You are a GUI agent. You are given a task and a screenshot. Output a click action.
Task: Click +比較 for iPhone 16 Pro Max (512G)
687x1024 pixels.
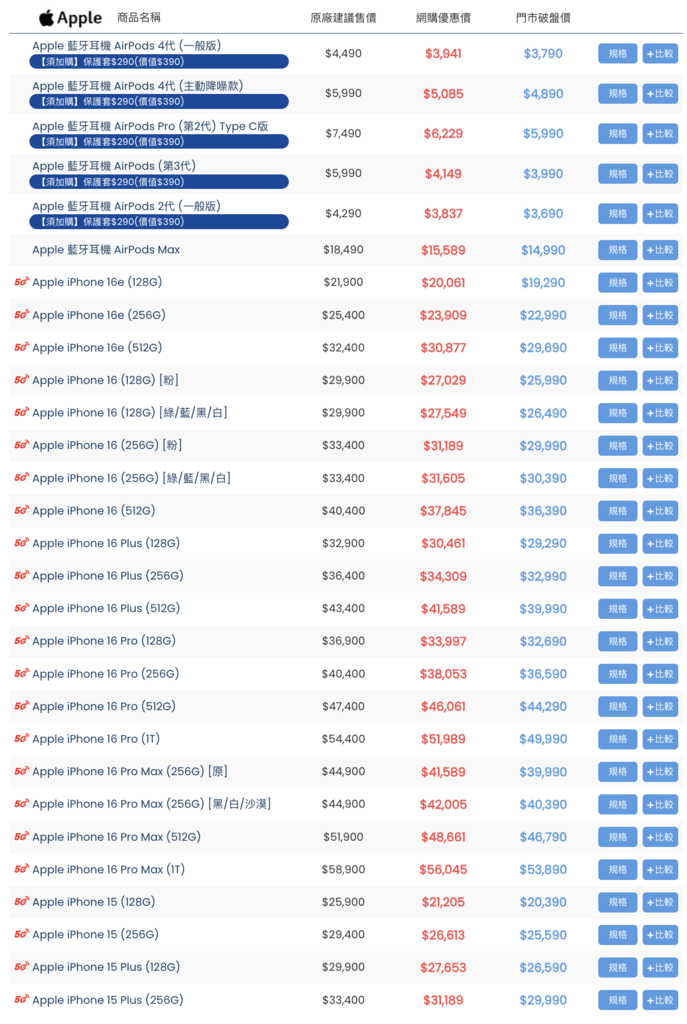(x=660, y=837)
